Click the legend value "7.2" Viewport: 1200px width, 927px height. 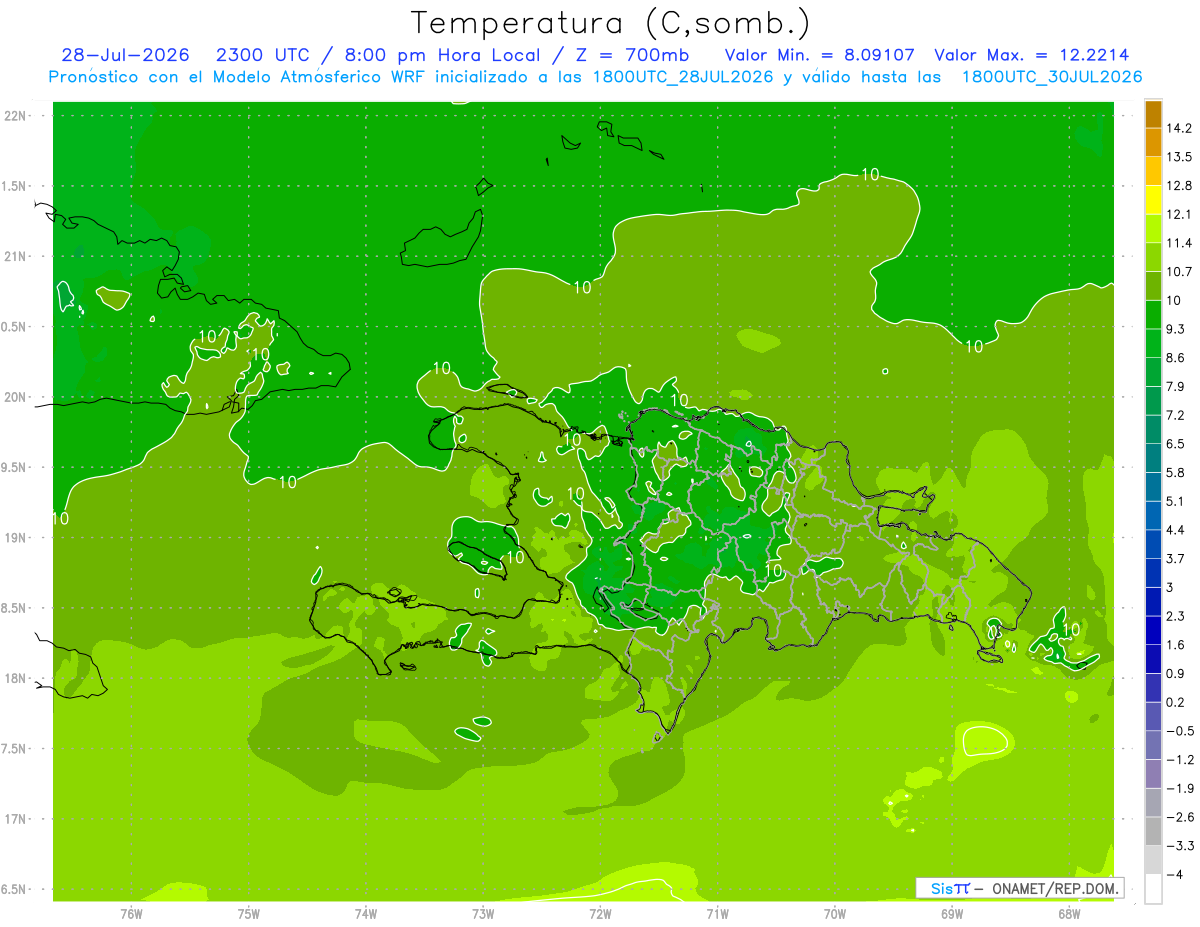click(x=1176, y=415)
